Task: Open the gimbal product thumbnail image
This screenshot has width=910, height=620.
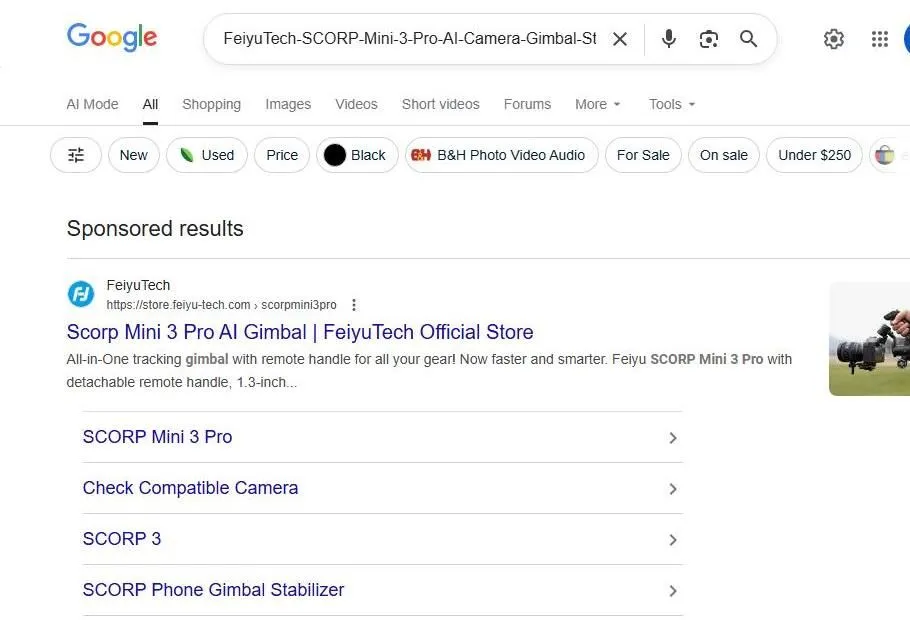Action: tap(869, 339)
